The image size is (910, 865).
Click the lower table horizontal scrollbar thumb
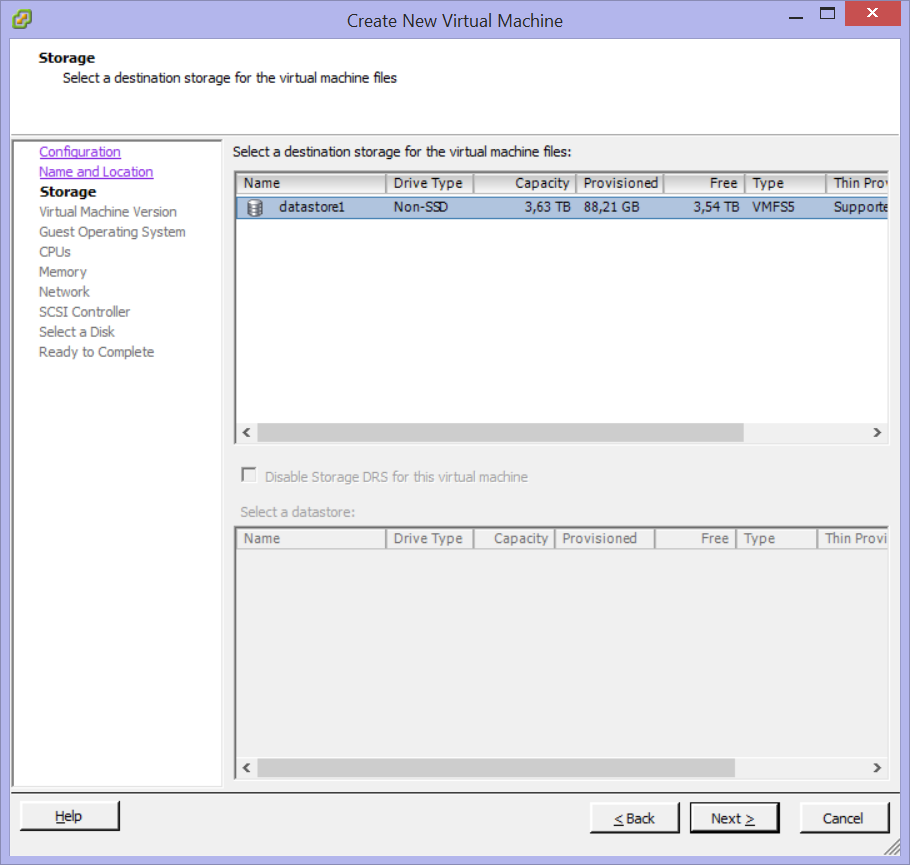click(x=496, y=767)
